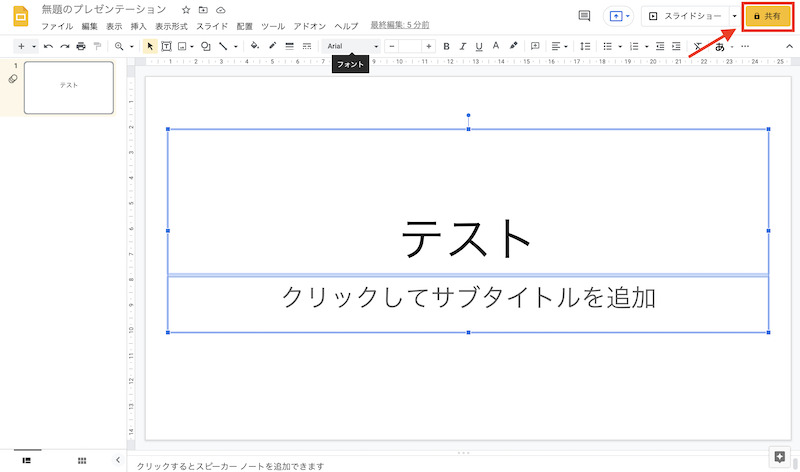Viewport: 800px width, 472px height.
Task: Select the line tool icon
Action: tap(223, 46)
